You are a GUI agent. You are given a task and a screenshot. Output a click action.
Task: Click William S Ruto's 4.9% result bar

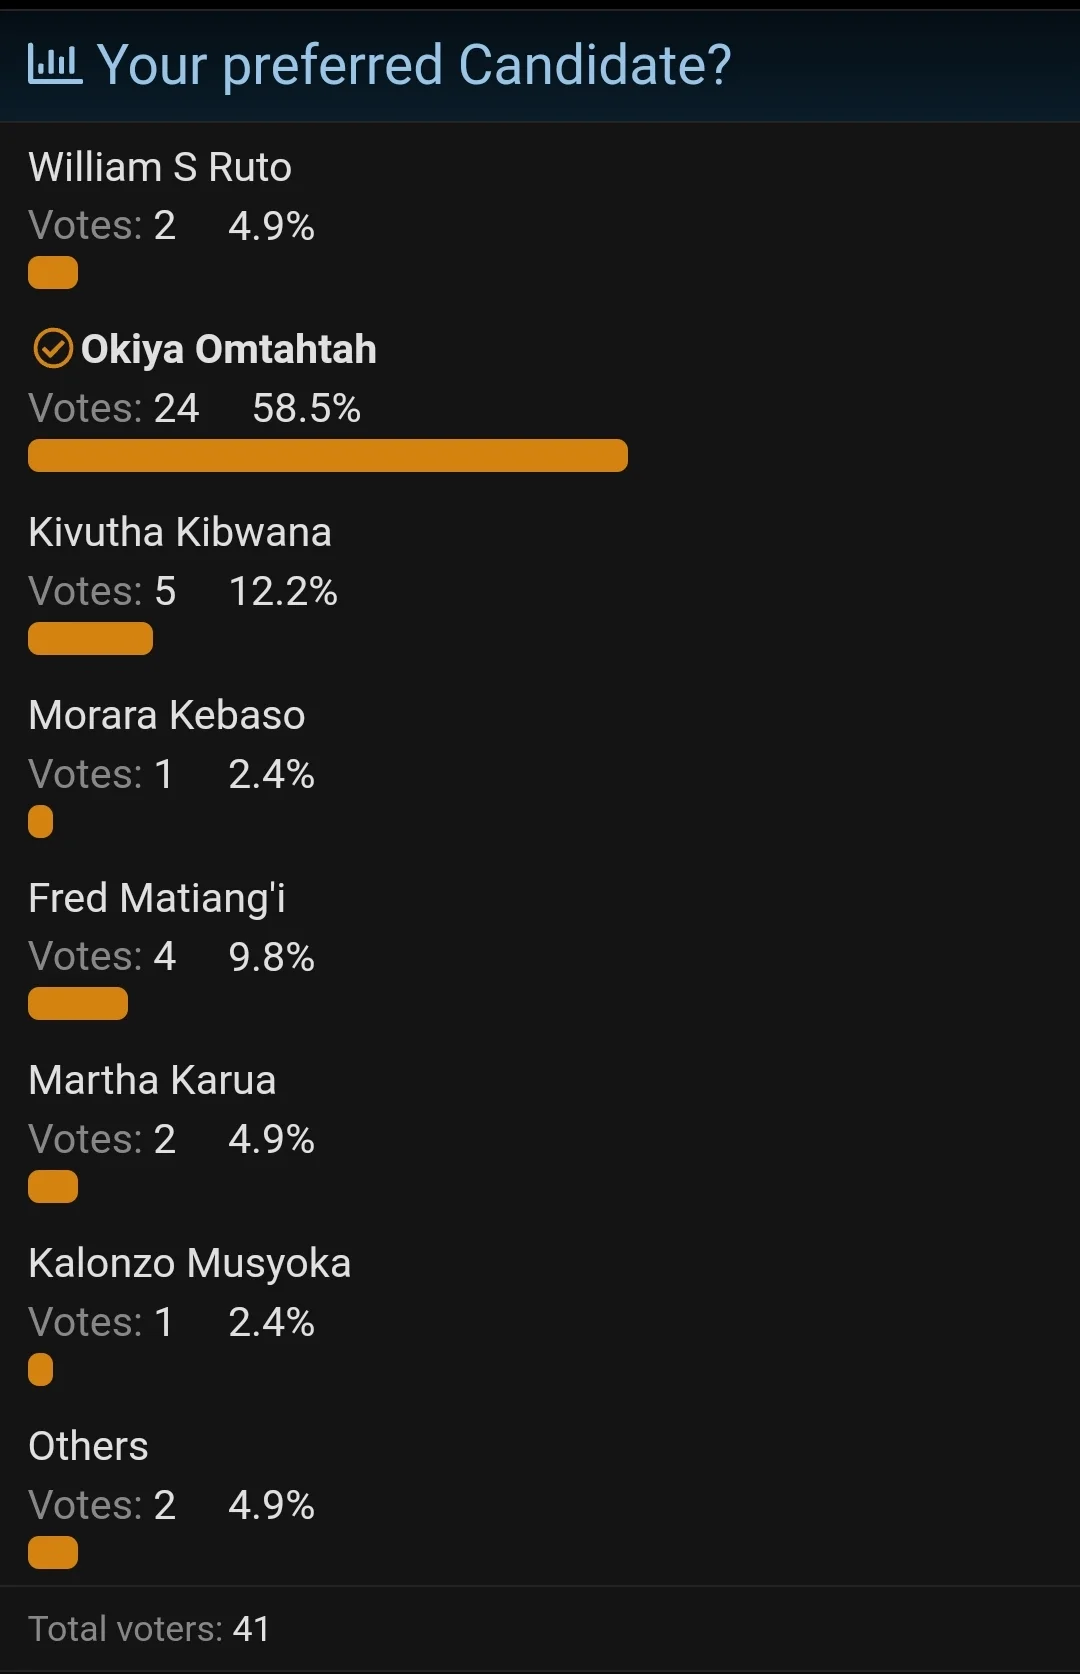pyautogui.click(x=53, y=272)
